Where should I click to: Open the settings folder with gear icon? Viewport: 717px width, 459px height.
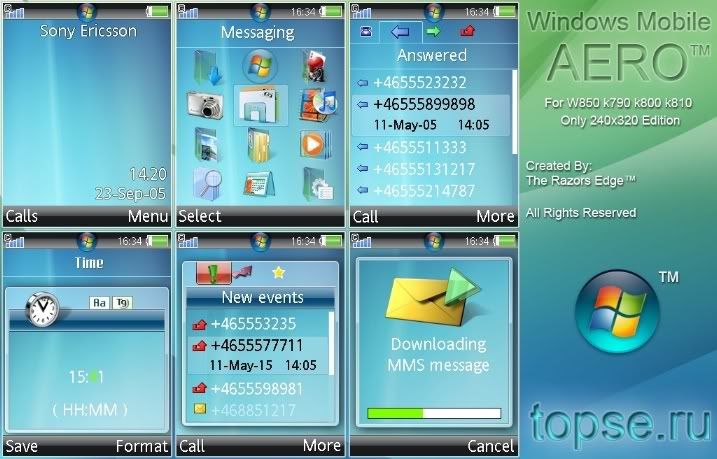click(318, 184)
